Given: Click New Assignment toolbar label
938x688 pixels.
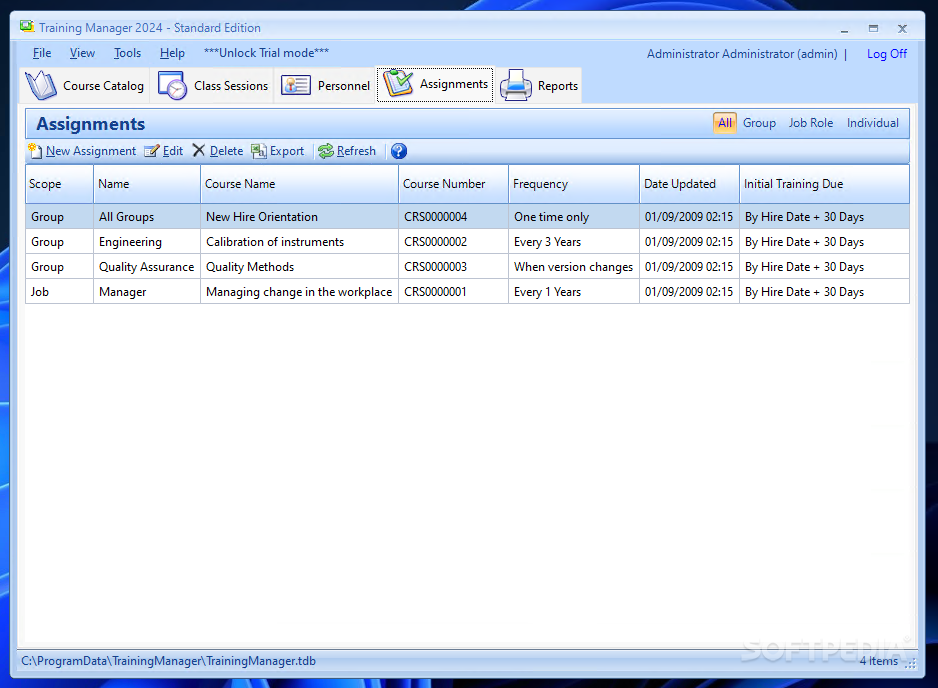Looking at the screenshot, I should pos(91,151).
